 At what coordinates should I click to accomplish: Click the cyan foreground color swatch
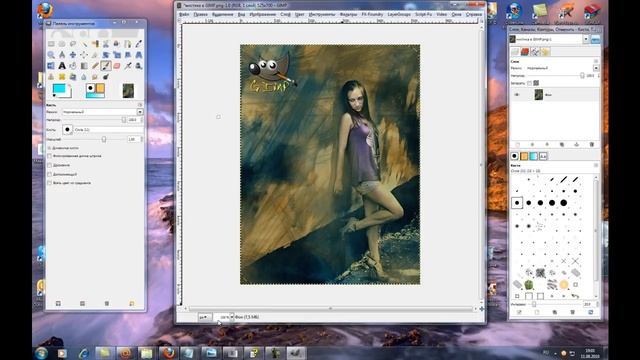60,89
